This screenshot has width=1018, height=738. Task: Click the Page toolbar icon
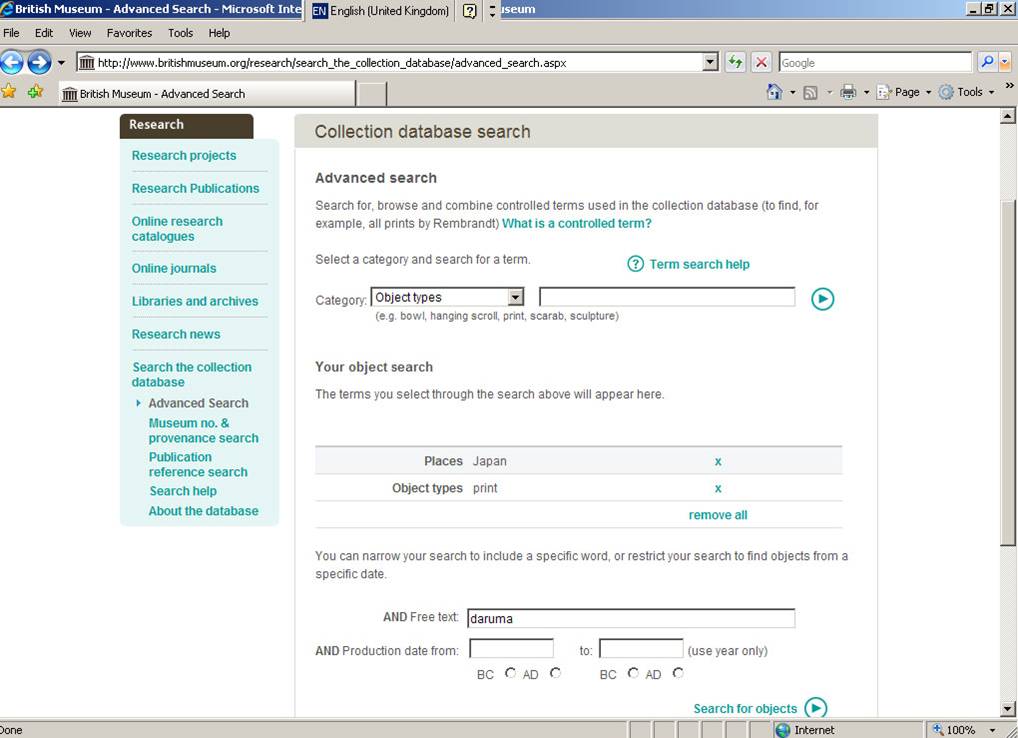884,92
